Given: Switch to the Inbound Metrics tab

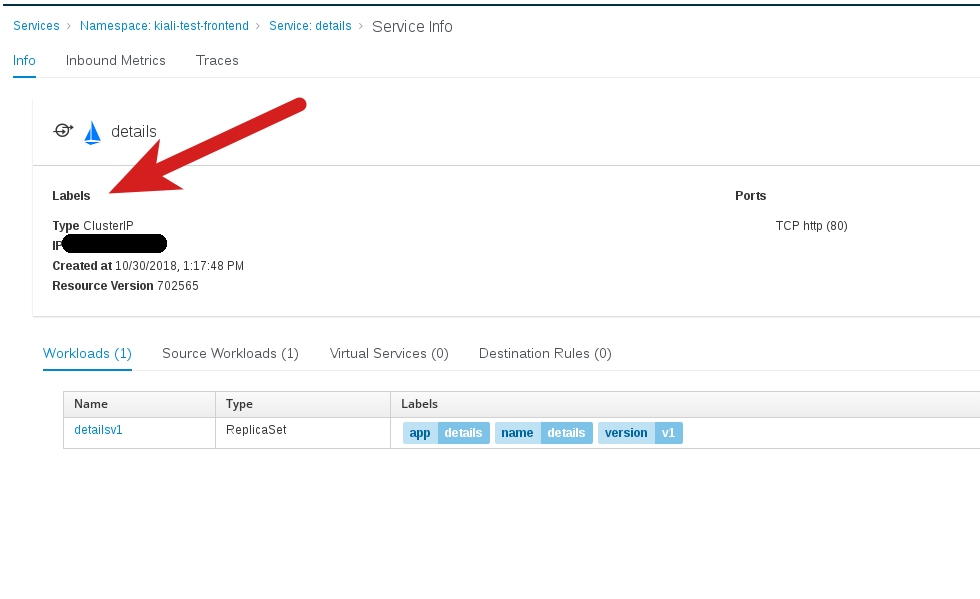Looking at the screenshot, I should 116,61.
